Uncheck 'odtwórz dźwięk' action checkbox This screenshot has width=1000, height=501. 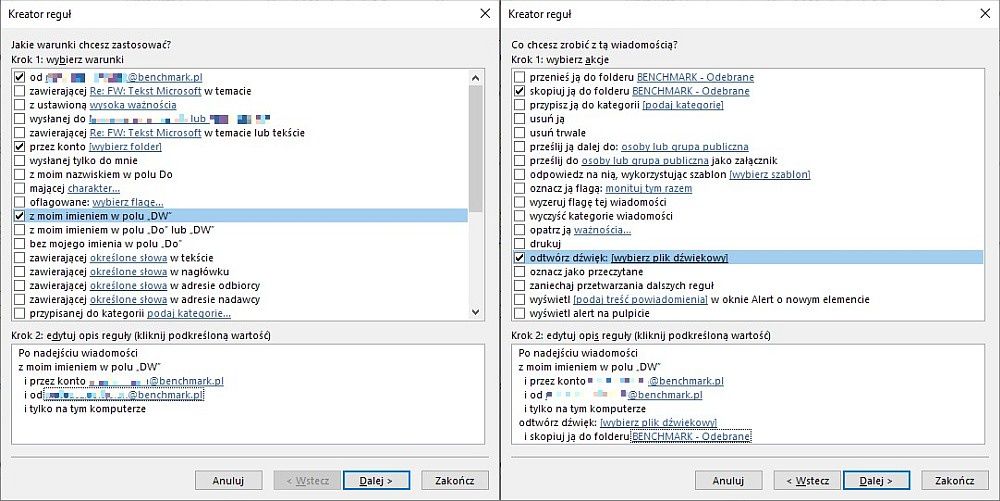coord(520,258)
